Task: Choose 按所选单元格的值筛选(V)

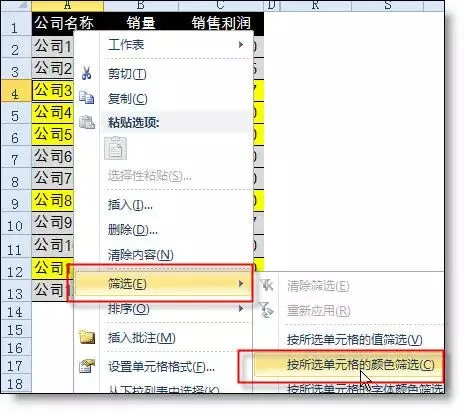Action: [355, 340]
